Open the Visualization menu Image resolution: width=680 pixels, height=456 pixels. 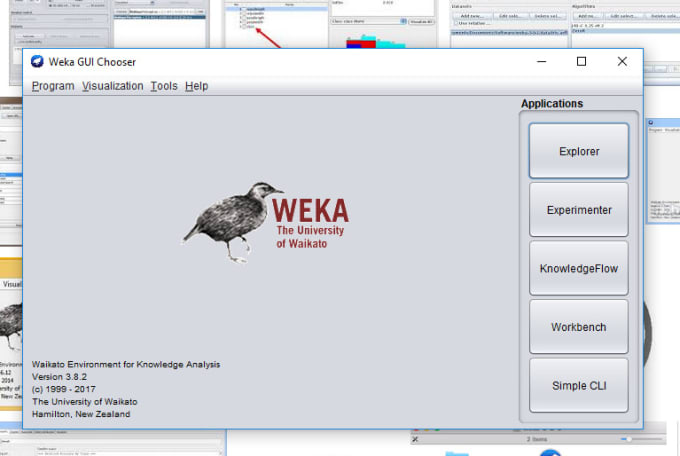pyautogui.click(x=113, y=86)
